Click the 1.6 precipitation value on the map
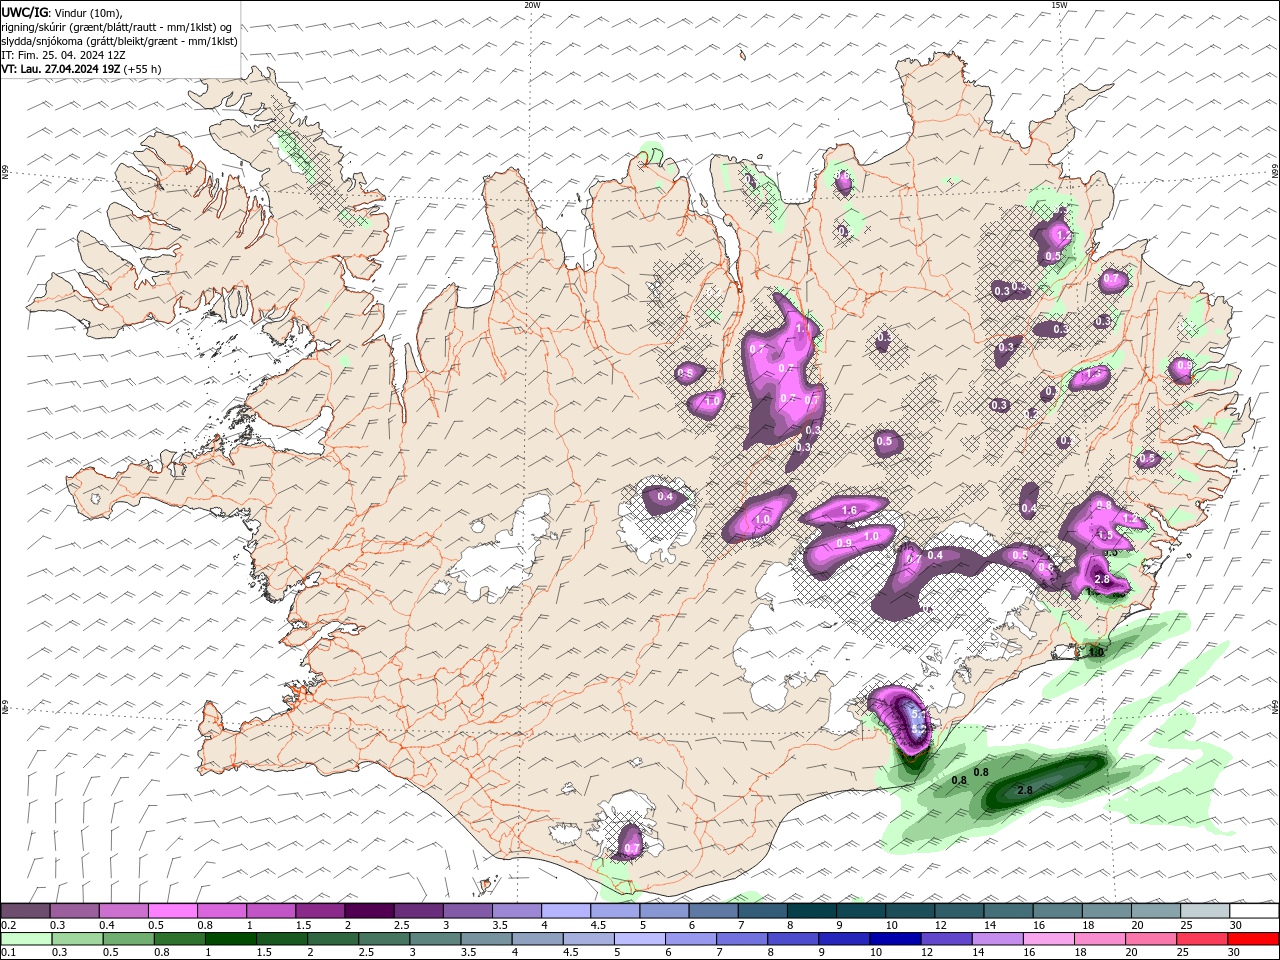Screen dimensions: 1280x960 tap(850, 510)
